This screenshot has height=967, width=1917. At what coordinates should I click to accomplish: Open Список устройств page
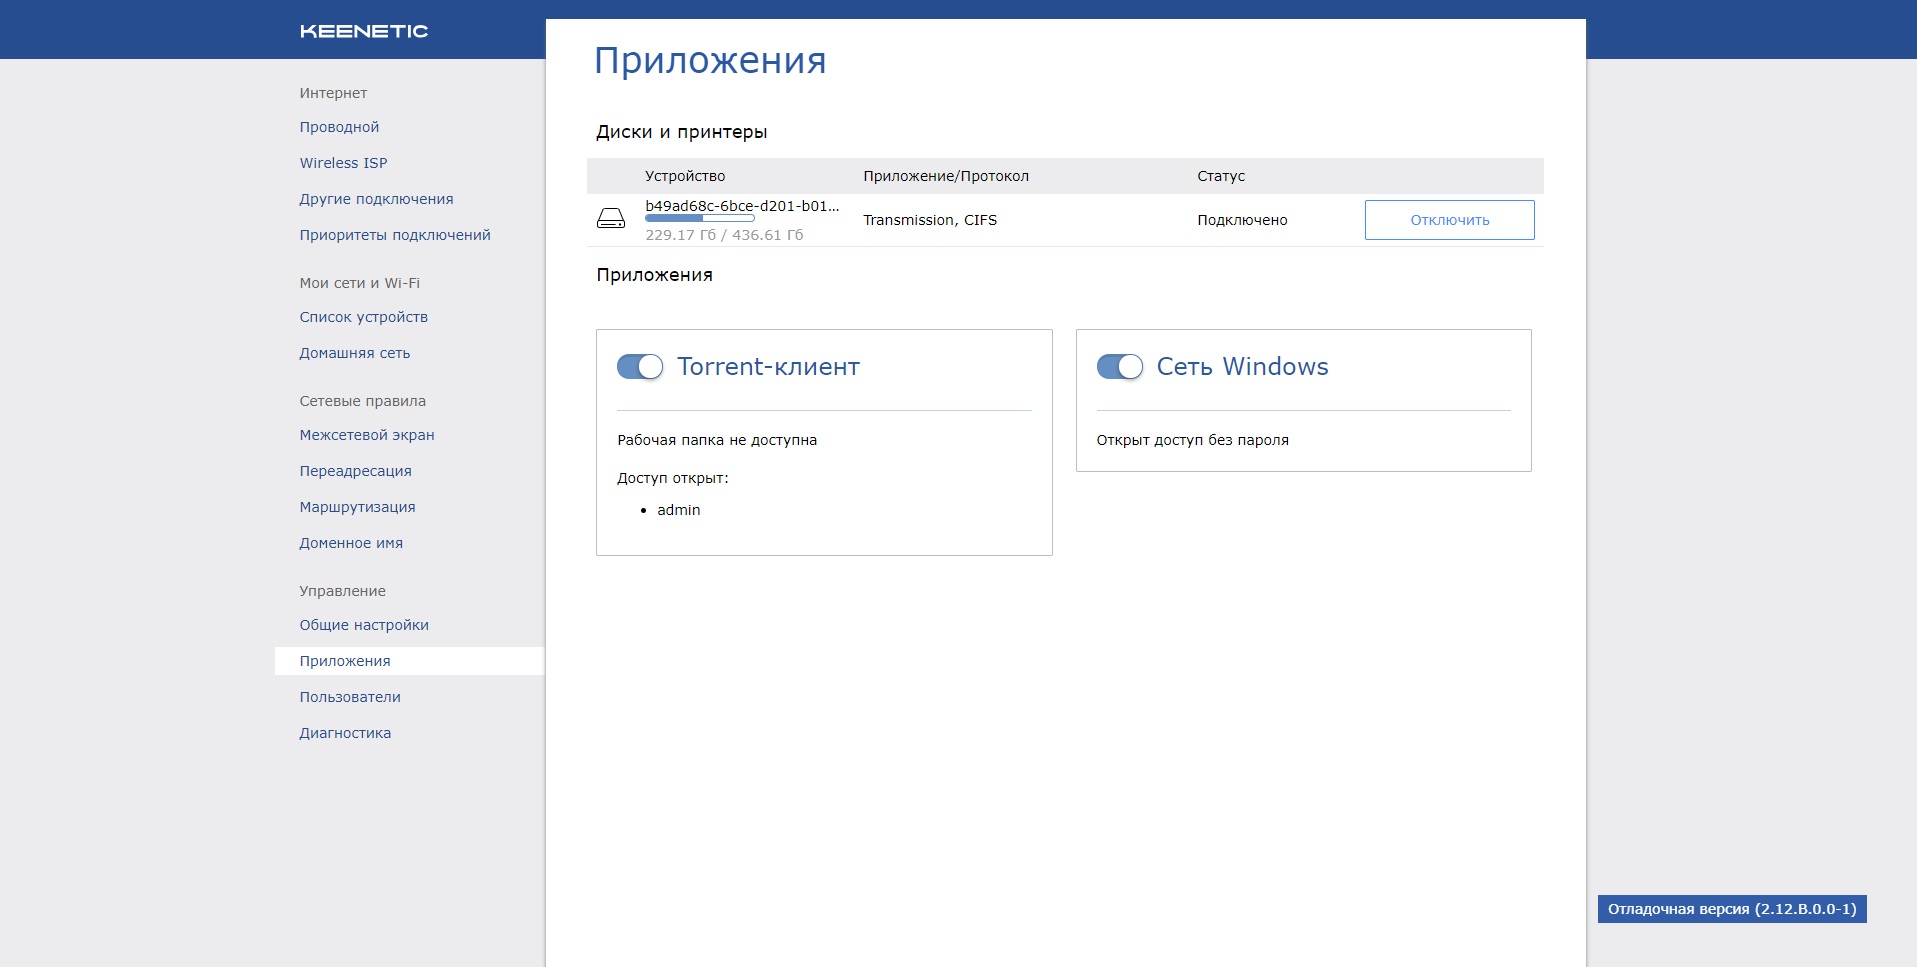coord(364,317)
